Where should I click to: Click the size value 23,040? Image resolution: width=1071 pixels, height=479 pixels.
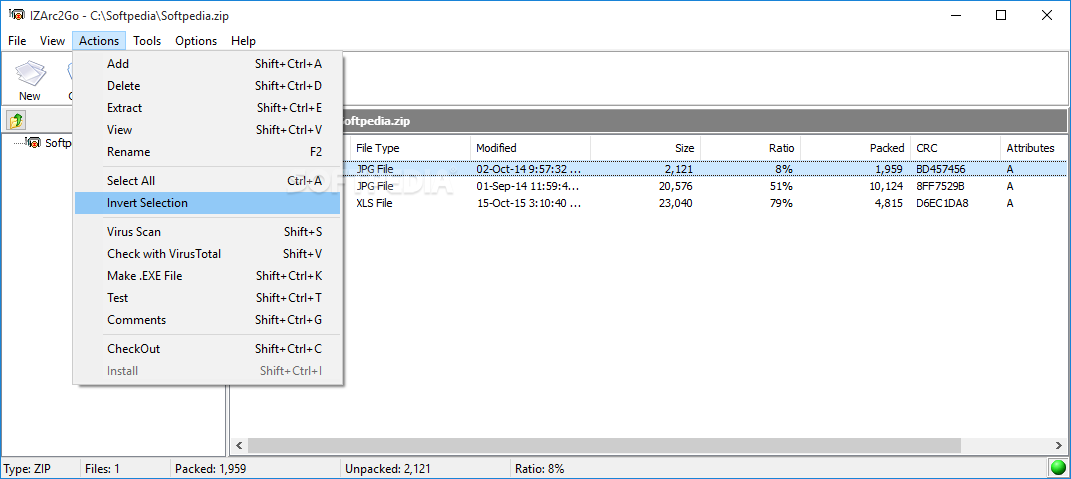[x=676, y=203]
